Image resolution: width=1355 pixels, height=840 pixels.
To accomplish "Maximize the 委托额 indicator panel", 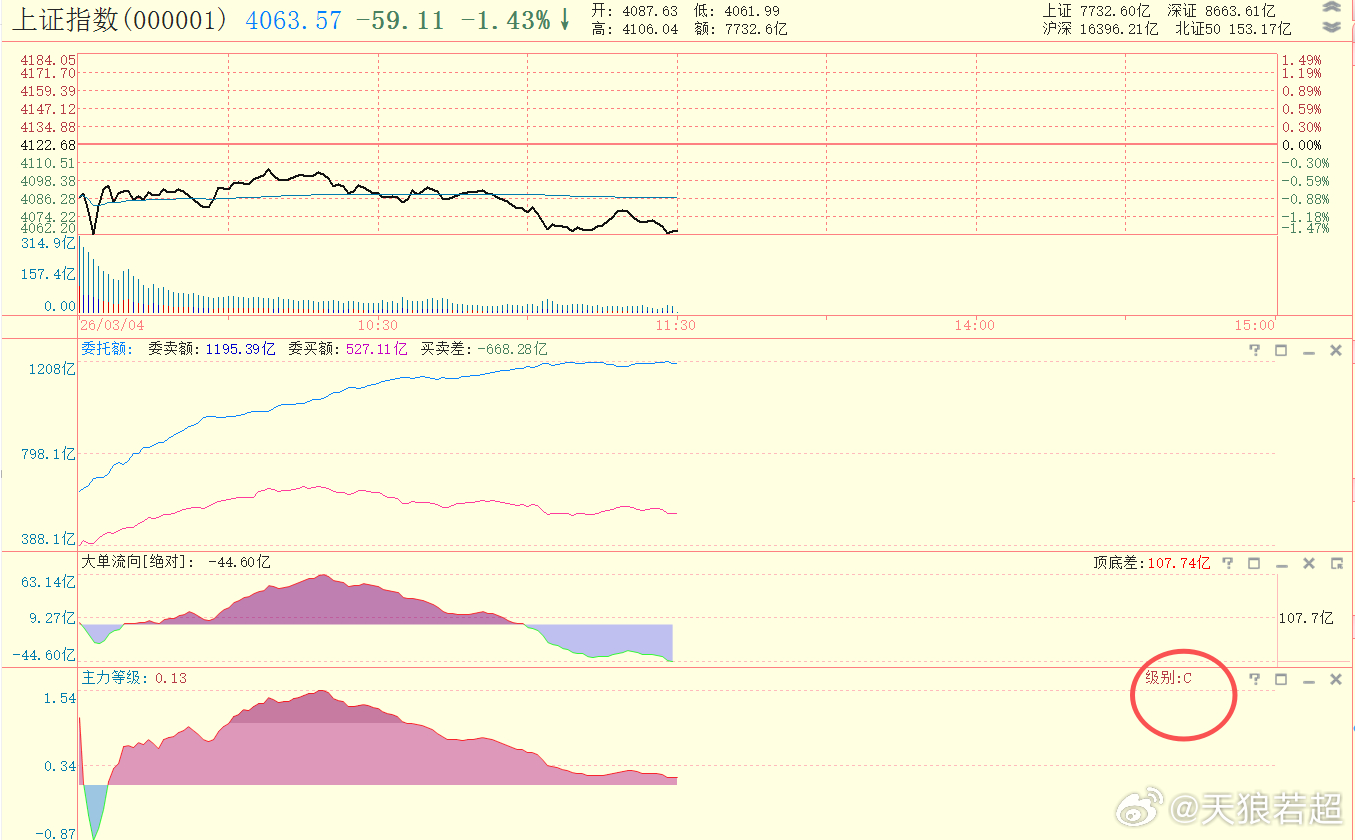I will click(1281, 350).
